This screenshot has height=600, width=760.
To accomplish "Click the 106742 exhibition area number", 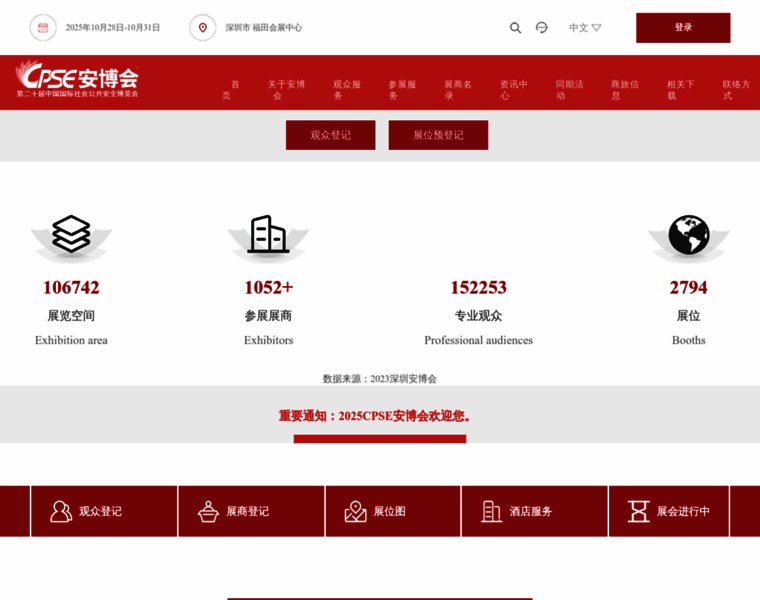I will coord(71,287).
